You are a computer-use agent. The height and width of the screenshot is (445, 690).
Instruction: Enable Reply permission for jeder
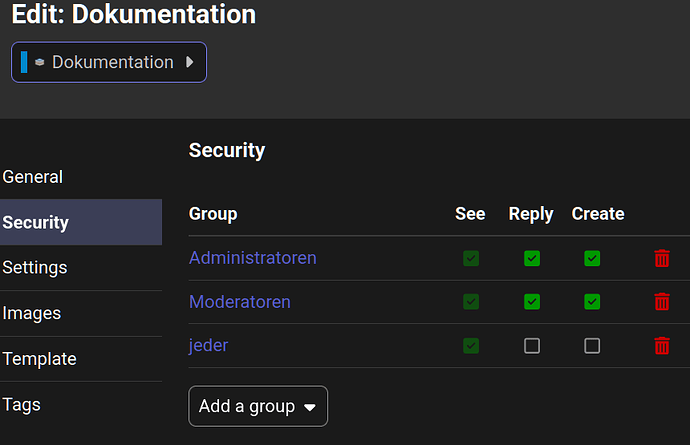(x=532, y=346)
